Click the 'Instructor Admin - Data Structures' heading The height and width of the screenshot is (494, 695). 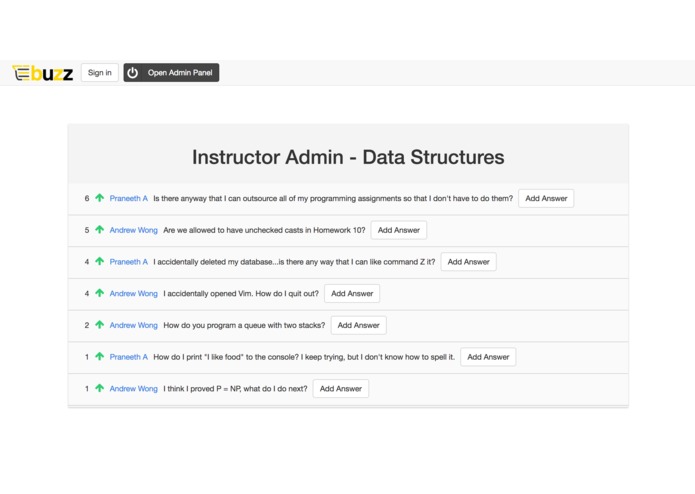tap(348, 157)
